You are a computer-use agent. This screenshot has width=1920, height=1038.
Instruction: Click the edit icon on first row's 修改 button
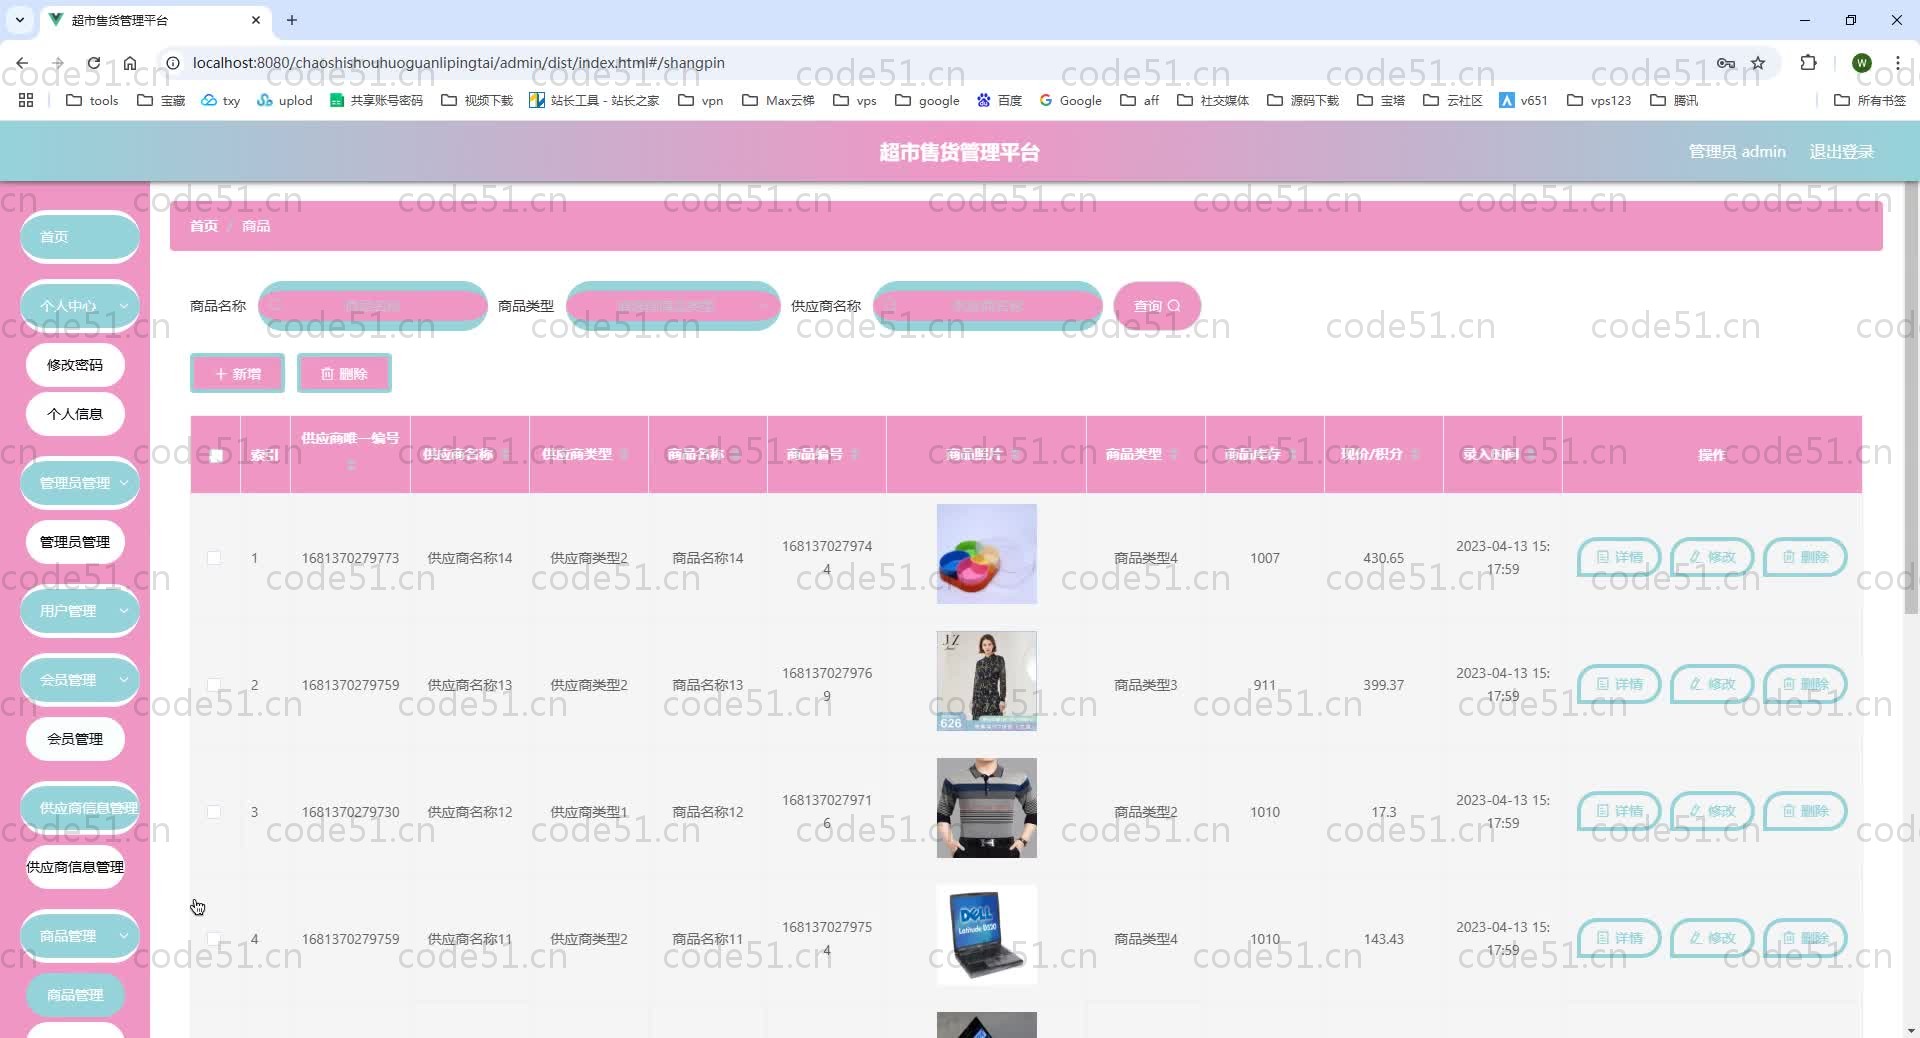[1694, 557]
